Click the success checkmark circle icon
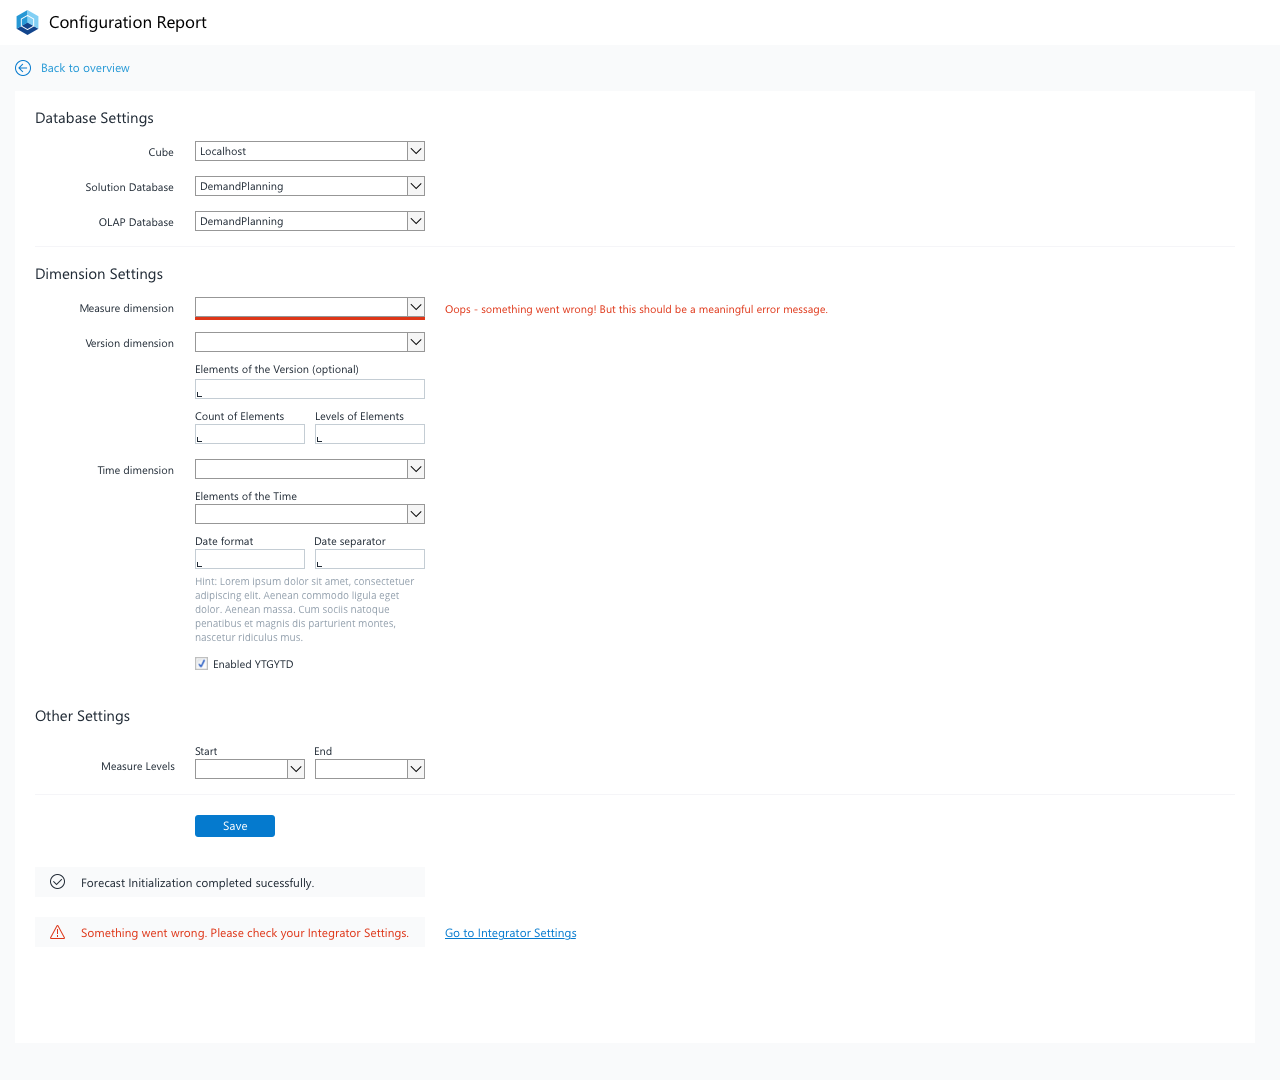This screenshot has width=1280, height=1080. click(x=58, y=882)
